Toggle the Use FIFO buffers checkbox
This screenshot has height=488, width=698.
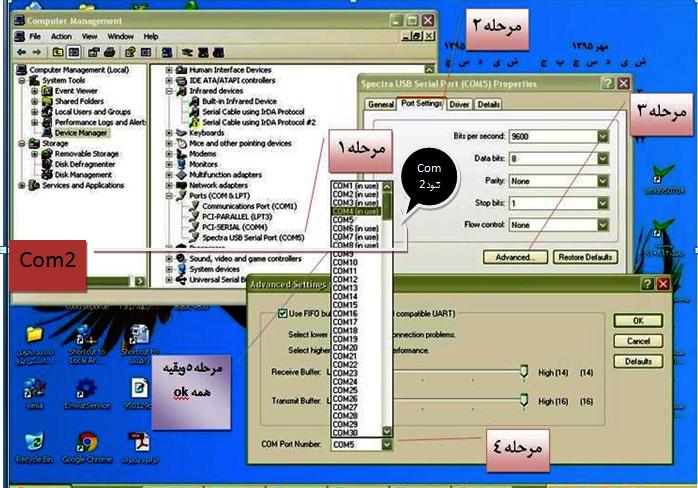tap(283, 314)
